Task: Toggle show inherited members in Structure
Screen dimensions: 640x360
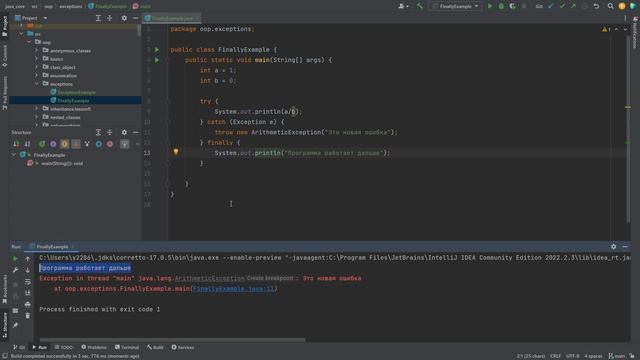Action: pyautogui.click(x=87, y=144)
